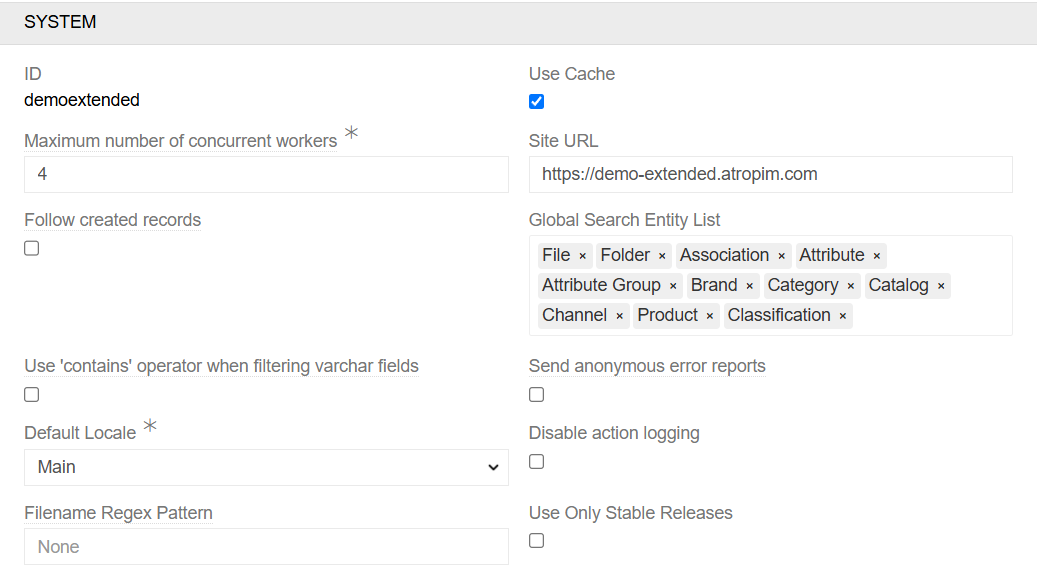This screenshot has height=579, width=1037.
Task: Toggle 'contains' operator for varchar fields checkbox
Action: [32, 394]
